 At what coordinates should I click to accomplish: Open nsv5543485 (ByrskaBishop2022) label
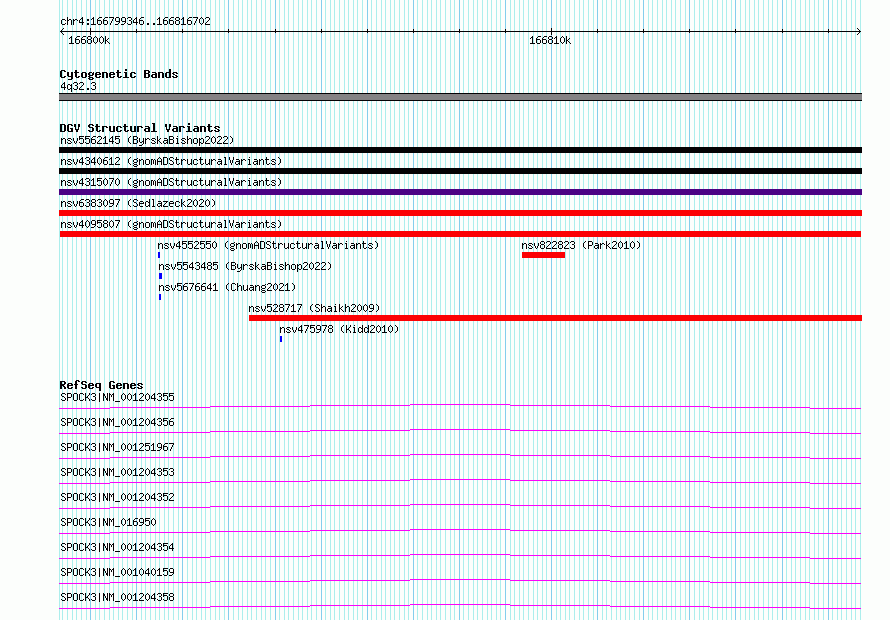(245, 266)
